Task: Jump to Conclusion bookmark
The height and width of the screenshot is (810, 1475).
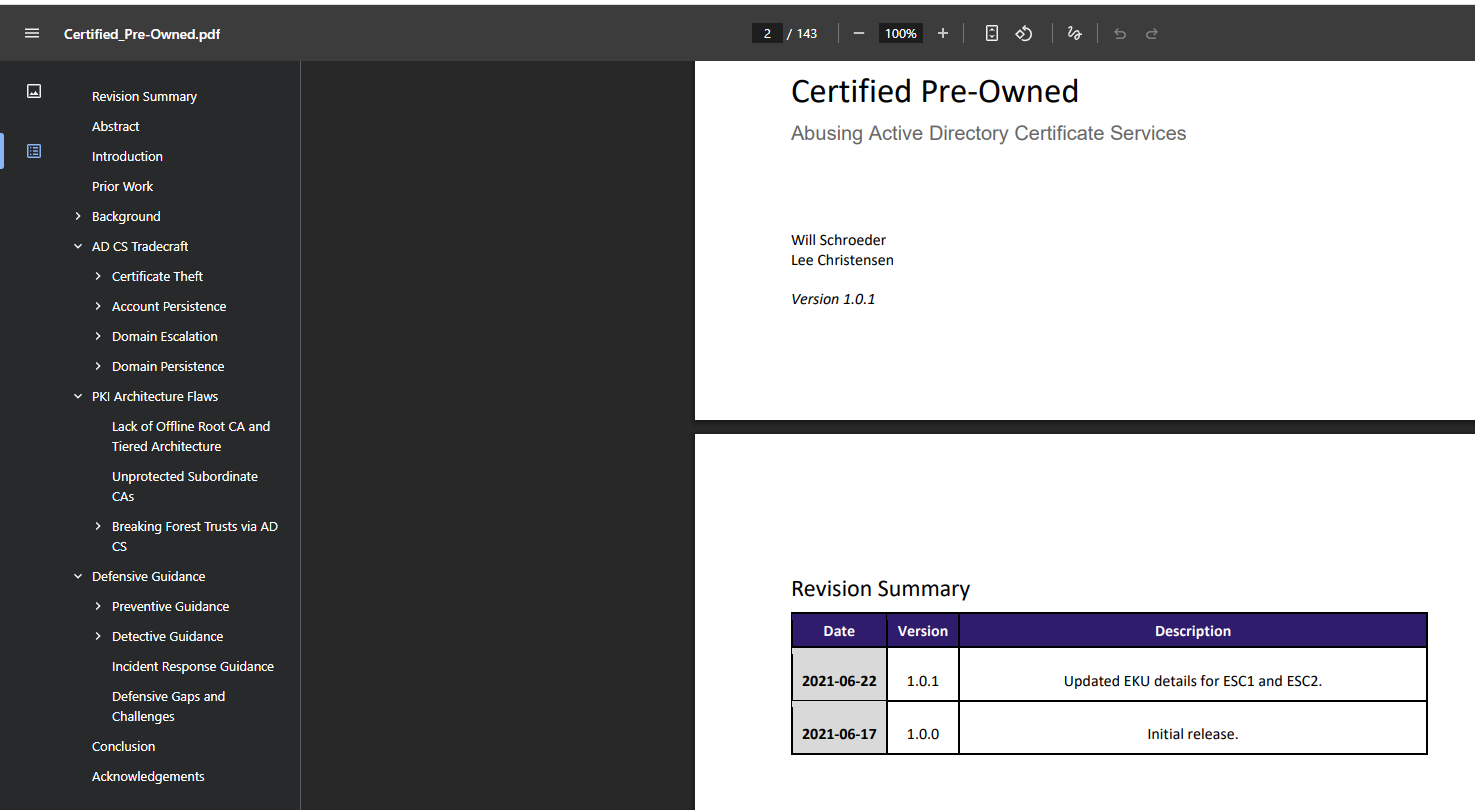Action: pos(123,746)
